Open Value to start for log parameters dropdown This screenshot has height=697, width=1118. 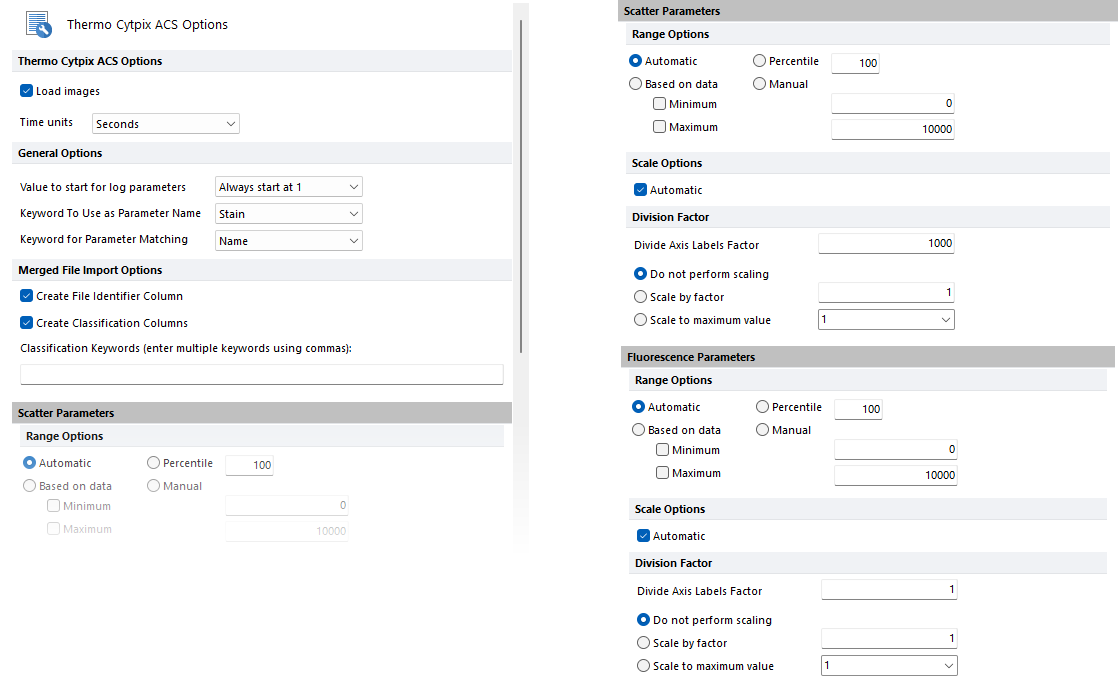tap(288, 187)
